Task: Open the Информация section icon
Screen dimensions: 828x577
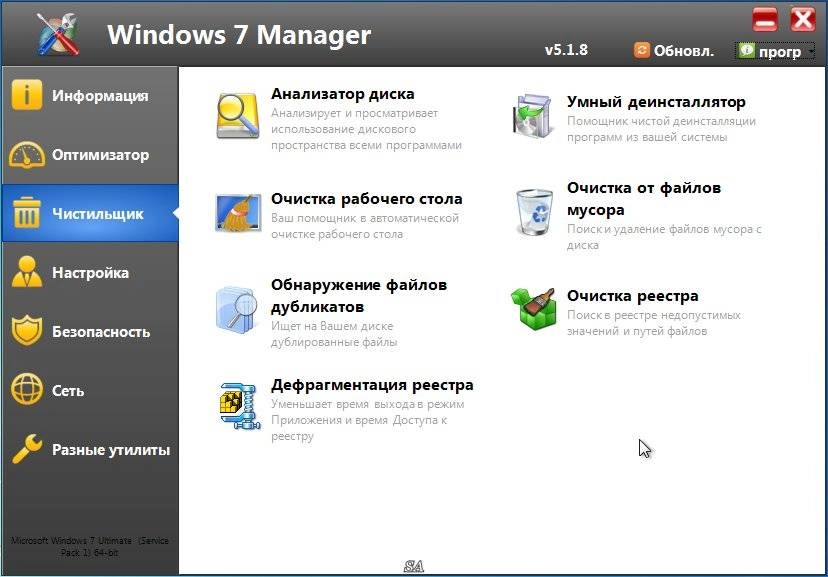Action: tap(26, 95)
